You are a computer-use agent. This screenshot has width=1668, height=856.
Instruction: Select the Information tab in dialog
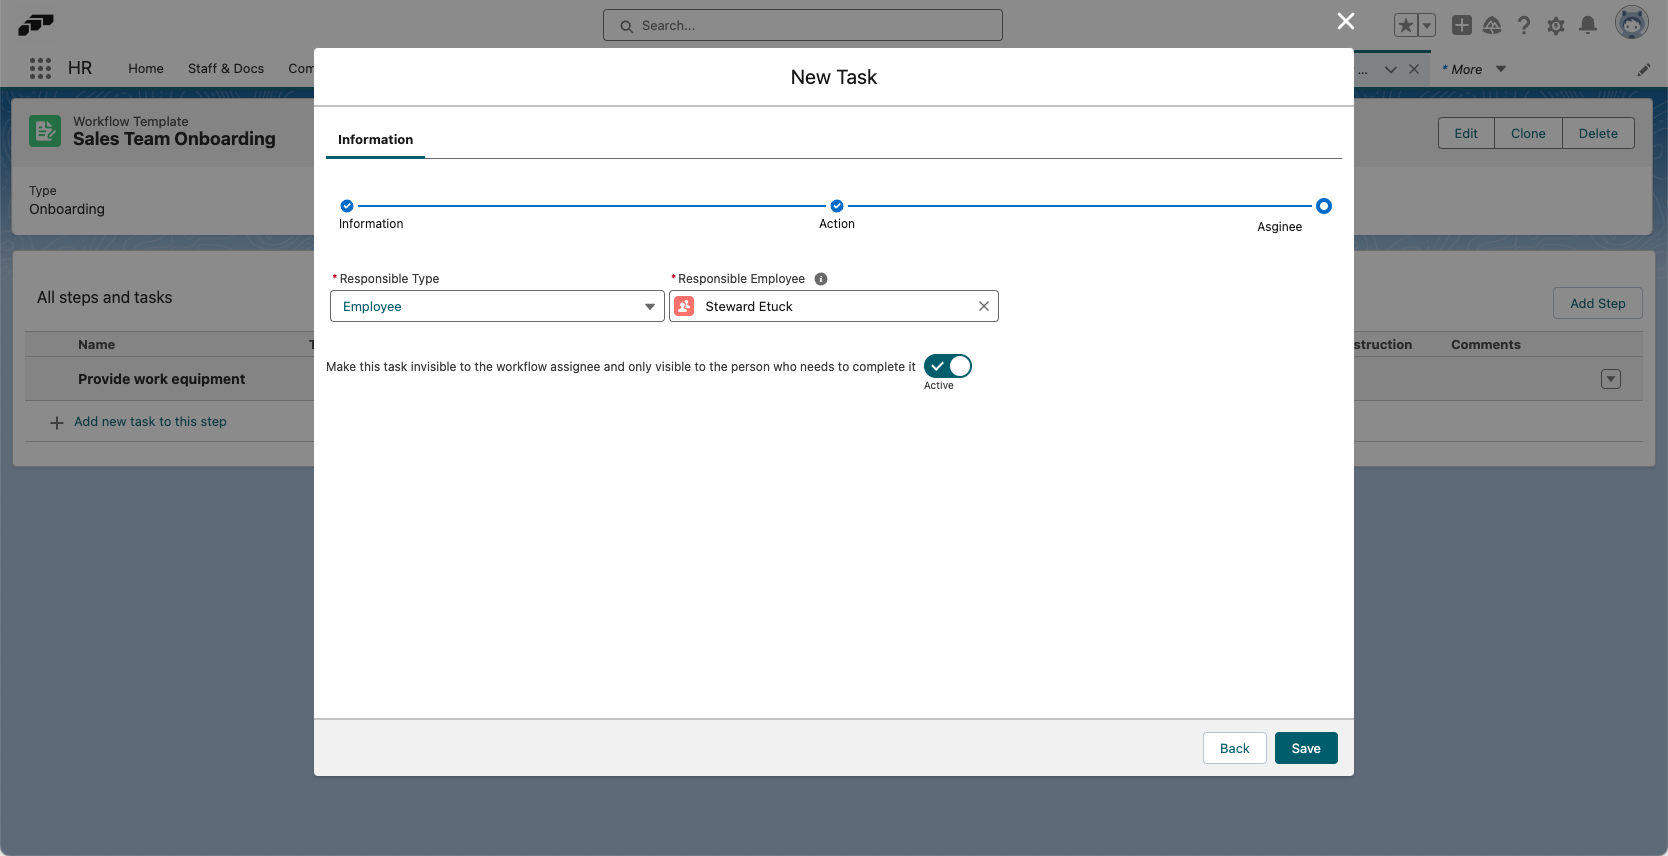375,140
